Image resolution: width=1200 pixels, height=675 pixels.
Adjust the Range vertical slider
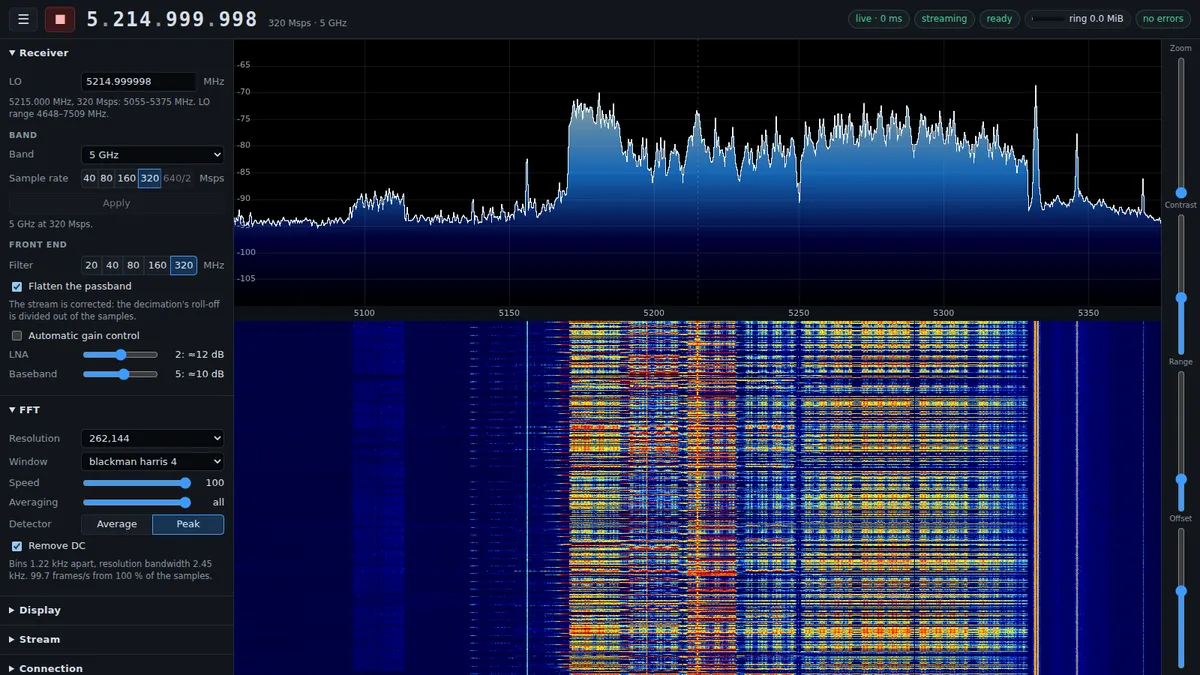[1181, 440]
